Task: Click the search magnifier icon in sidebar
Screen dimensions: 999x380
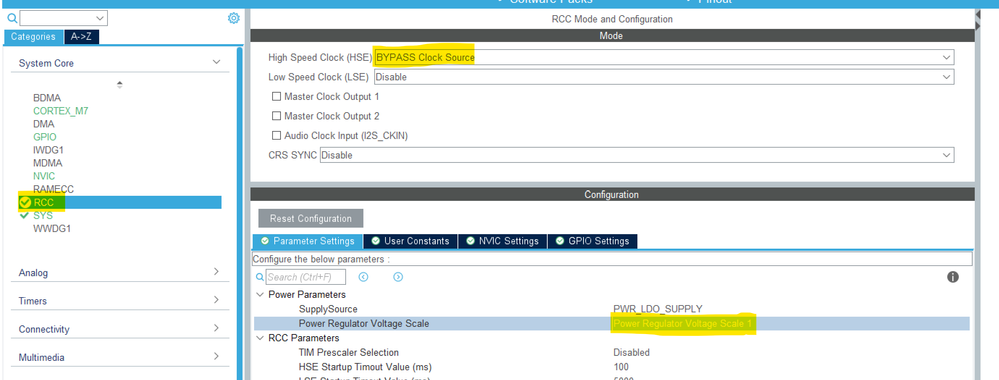Action: (12, 18)
